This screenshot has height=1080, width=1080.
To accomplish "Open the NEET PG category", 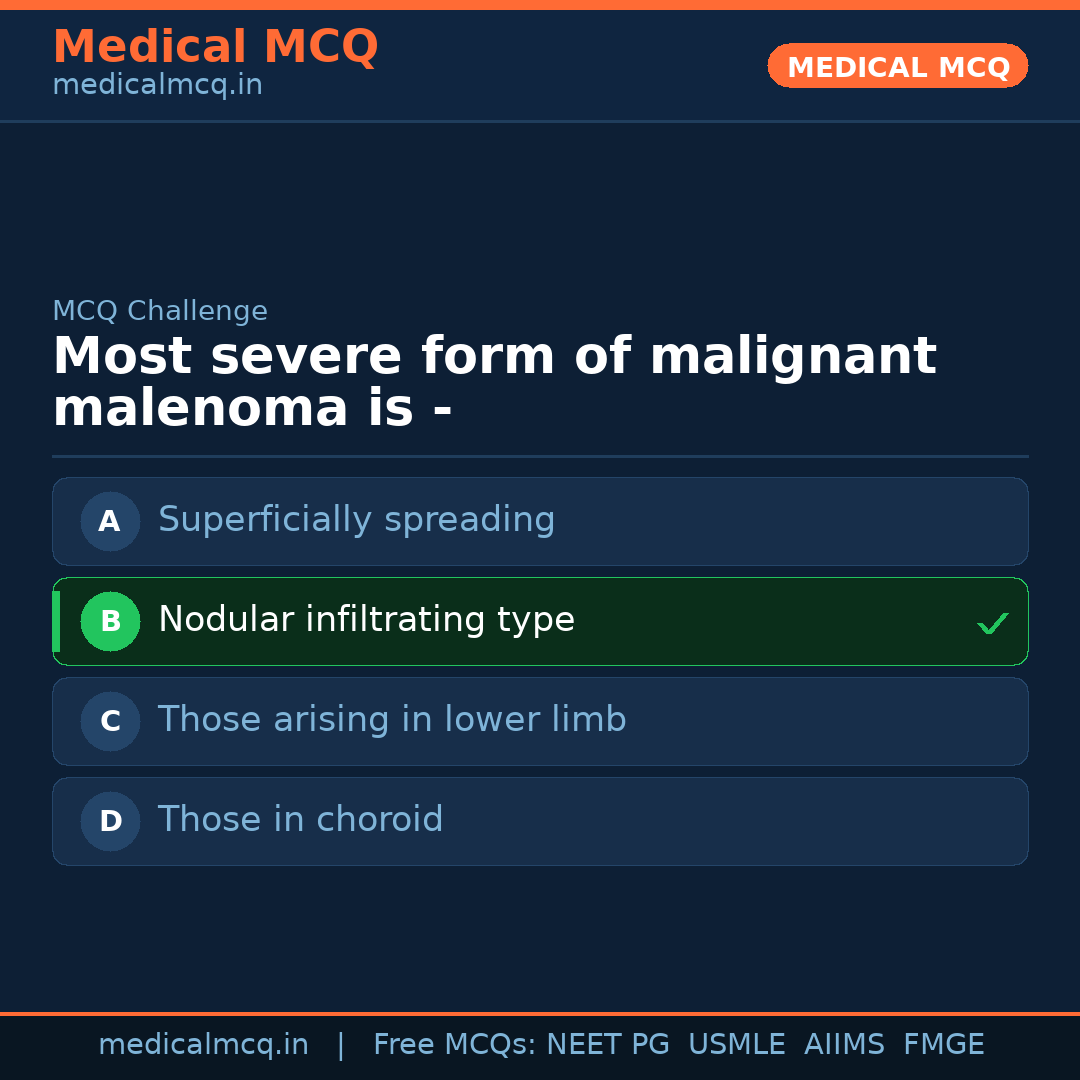I will (x=607, y=1044).
